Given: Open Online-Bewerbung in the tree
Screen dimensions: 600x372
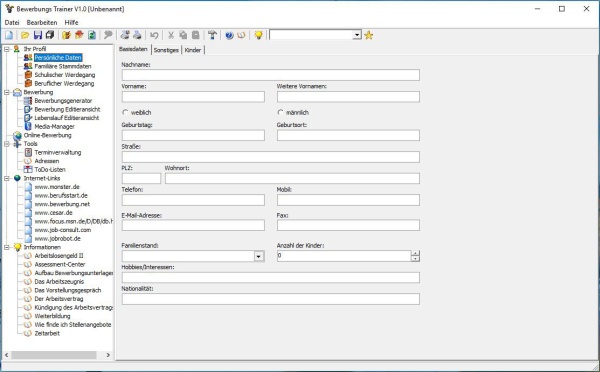Looking at the screenshot, I should click(x=47, y=135).
